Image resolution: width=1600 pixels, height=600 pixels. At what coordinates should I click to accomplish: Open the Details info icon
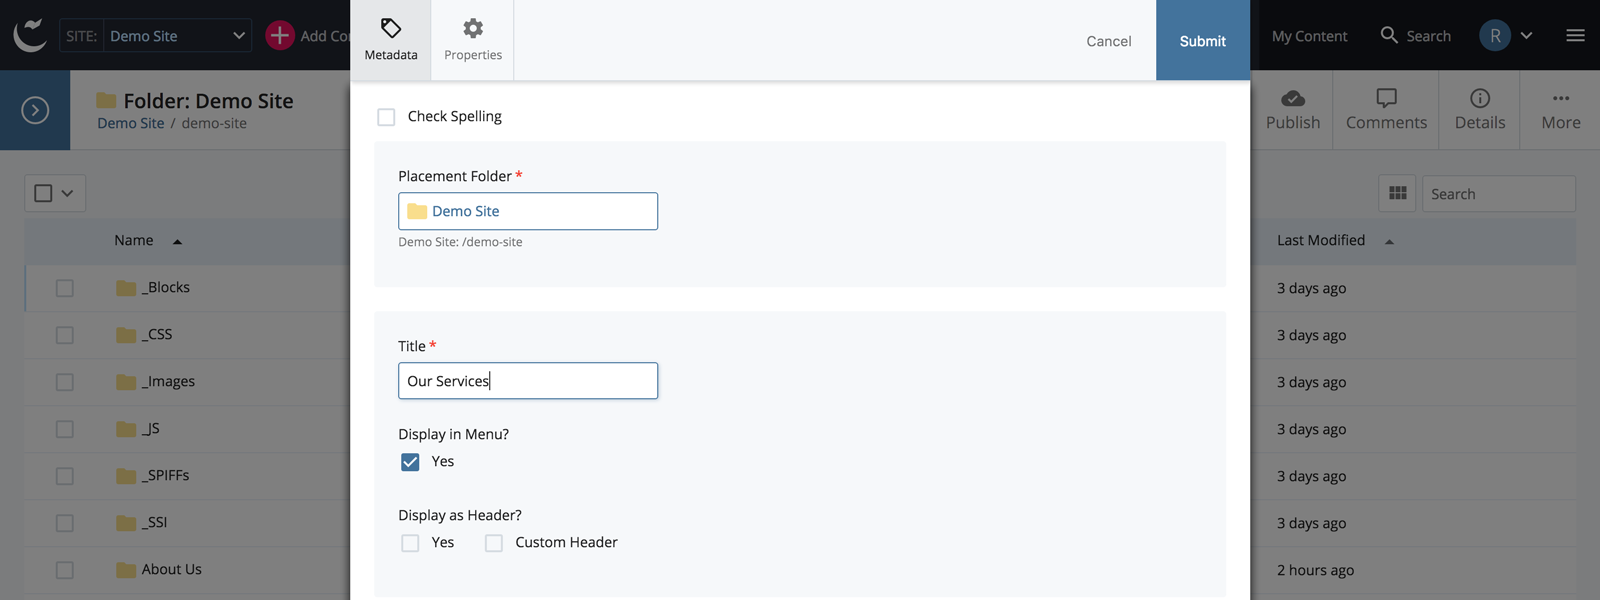tap(1480, 98)
